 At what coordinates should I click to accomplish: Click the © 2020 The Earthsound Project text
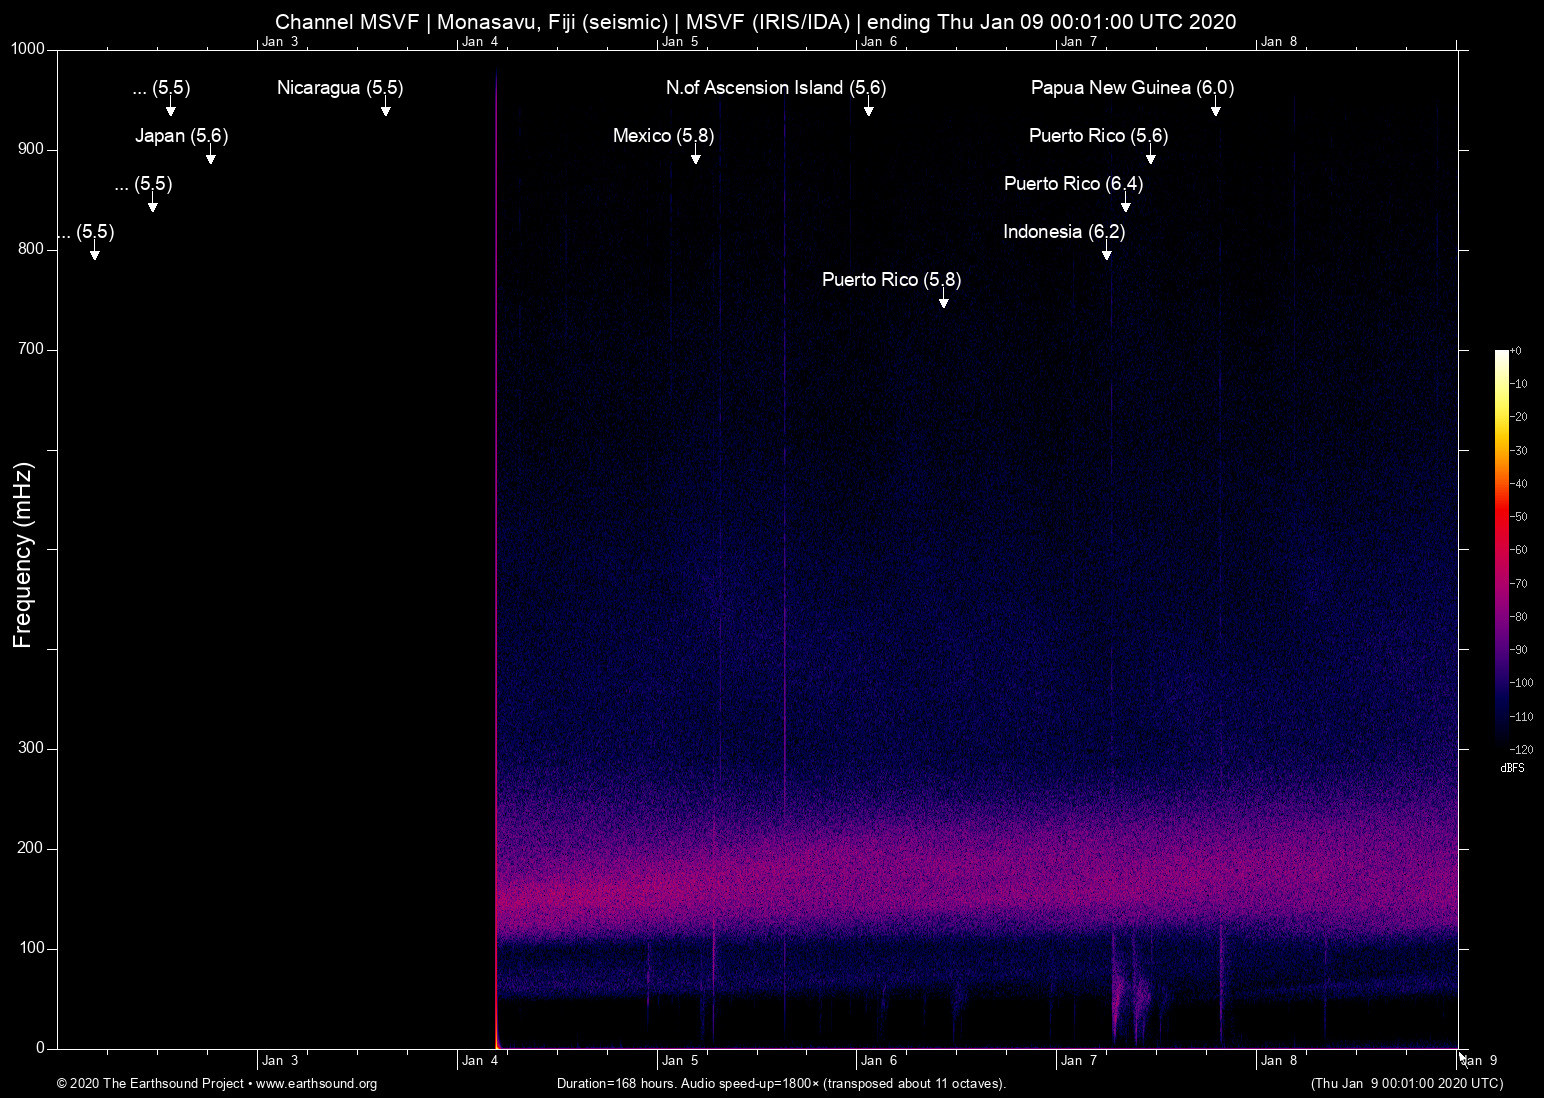(x=150, y=1083)
